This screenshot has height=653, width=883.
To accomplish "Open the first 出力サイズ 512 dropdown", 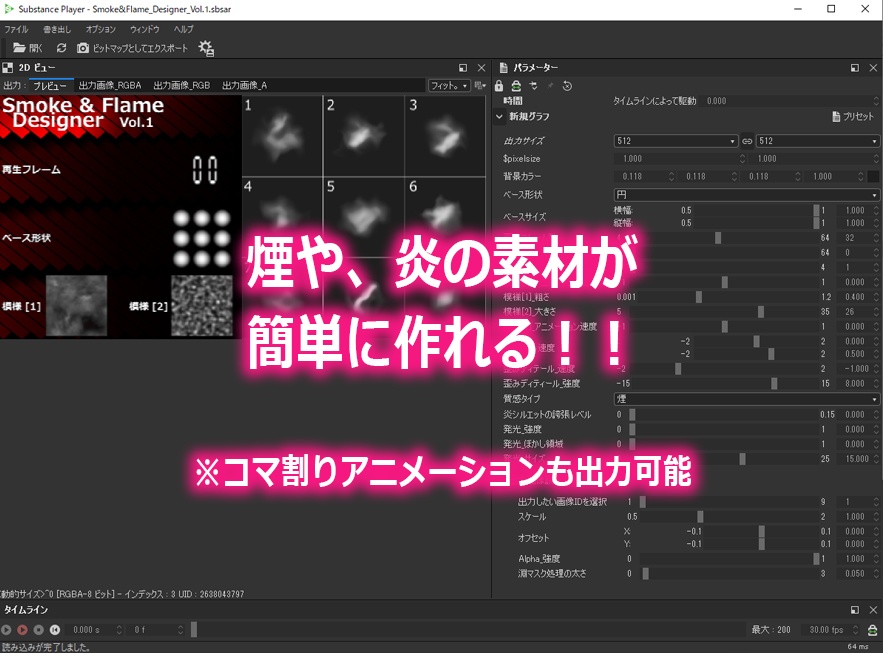I will [x=675, y=141].
